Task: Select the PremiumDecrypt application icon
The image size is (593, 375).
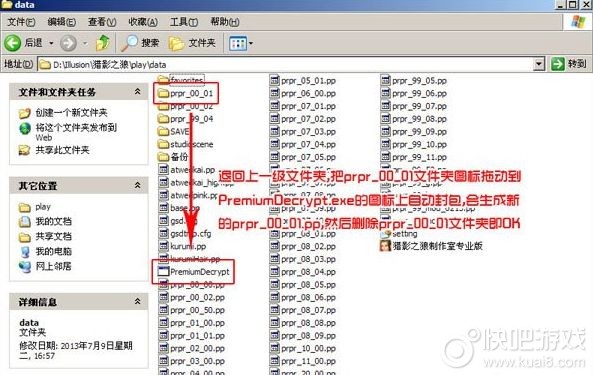Action: pyautogui.click(x=163, y=271)
